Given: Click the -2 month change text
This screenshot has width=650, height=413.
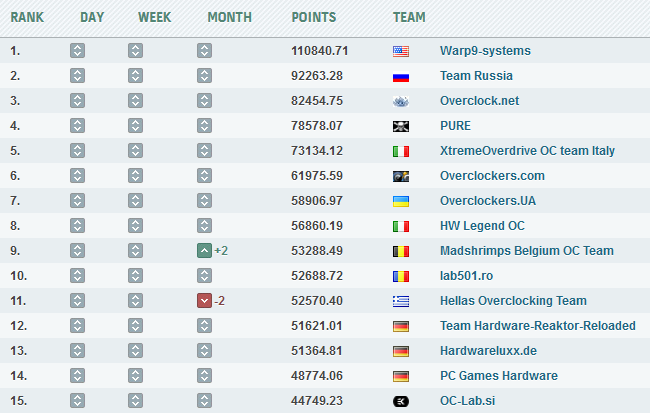Looking at the screenshot, I should (220, 301).
